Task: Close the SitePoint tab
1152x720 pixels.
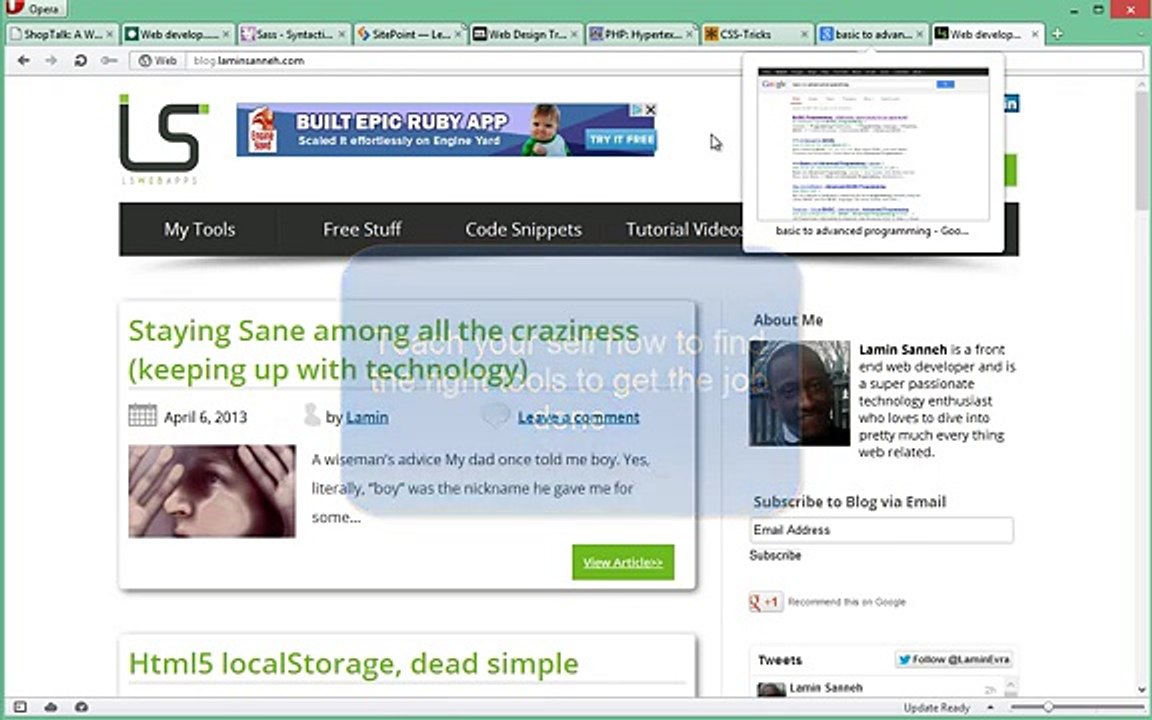Action: (458, 34)
